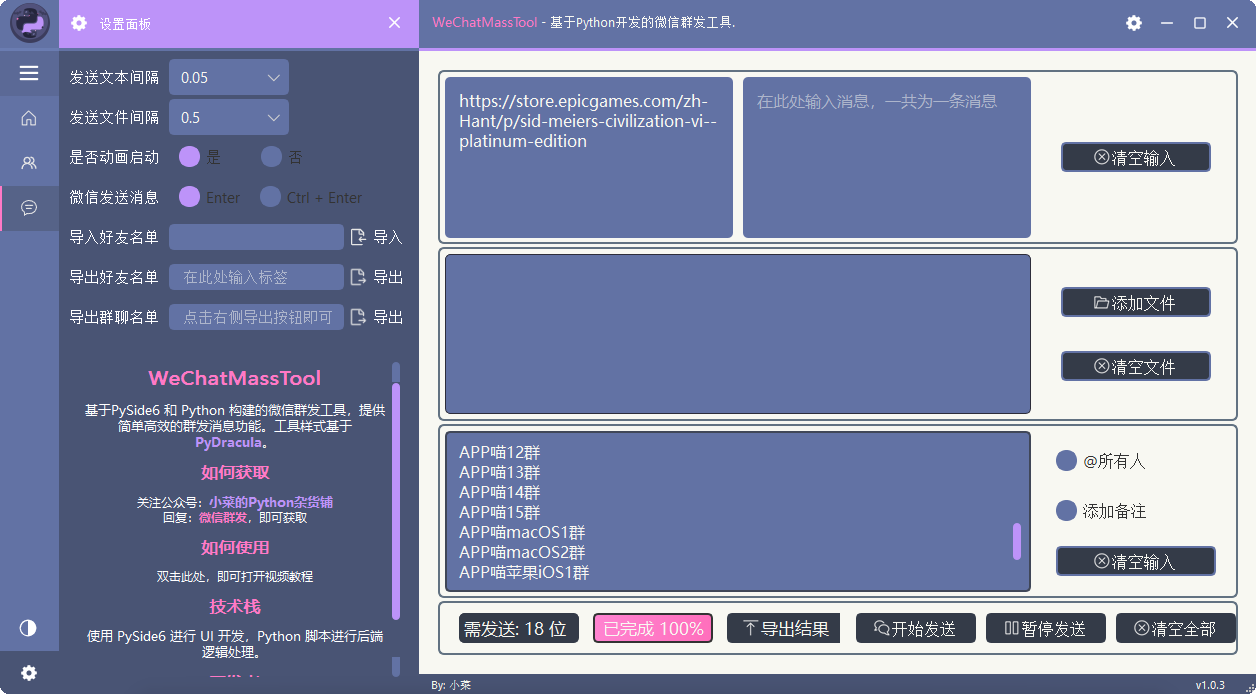The image size is (1256, 694).
Task: Click the export icon next to 导出群聊名单
Action: pyautogui.click(x=359, y=317)
